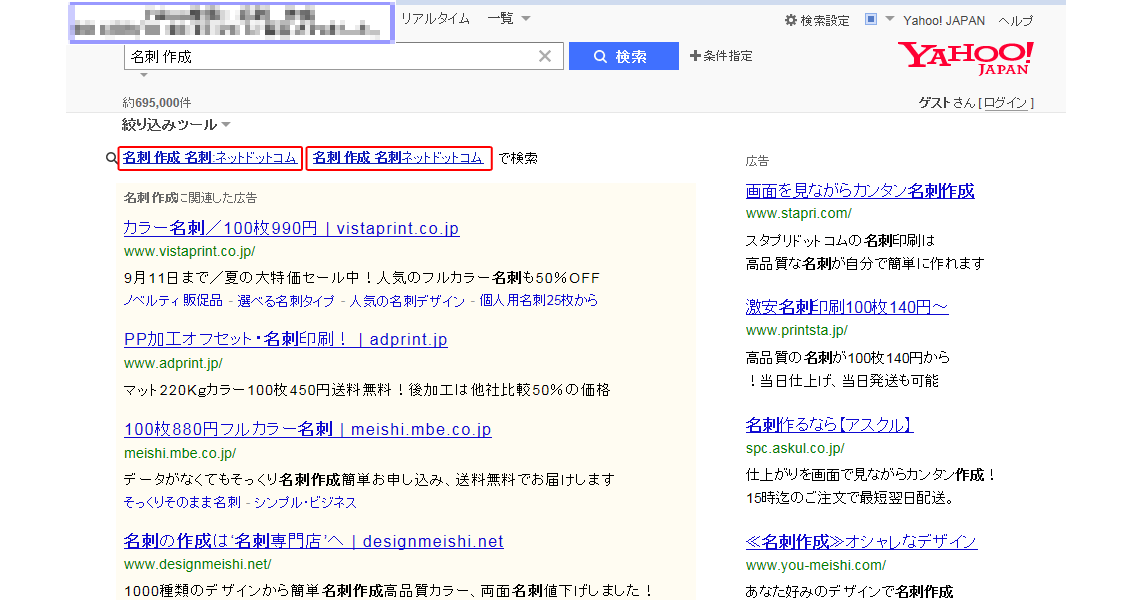The image size is (1130, 600).
Task: Click second related search 名刺 作成 名刺ネットドットコム
Action: [398, 158]
